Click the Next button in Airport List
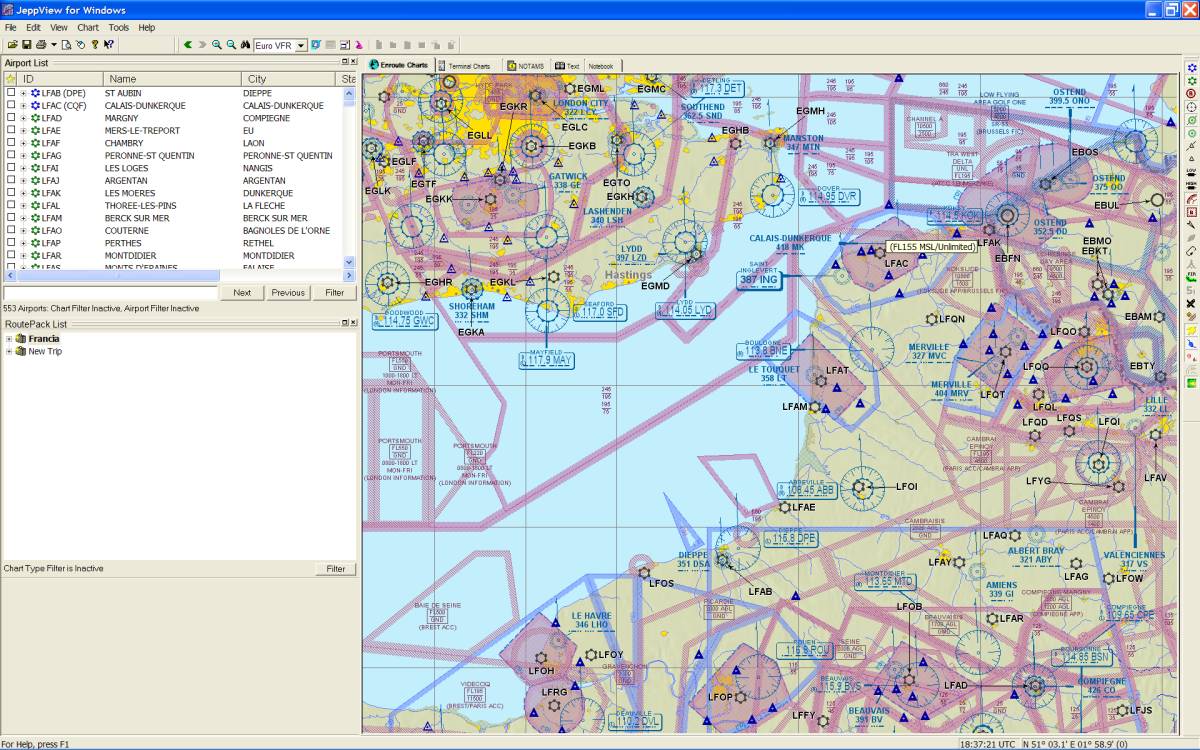 click(242, 293)
